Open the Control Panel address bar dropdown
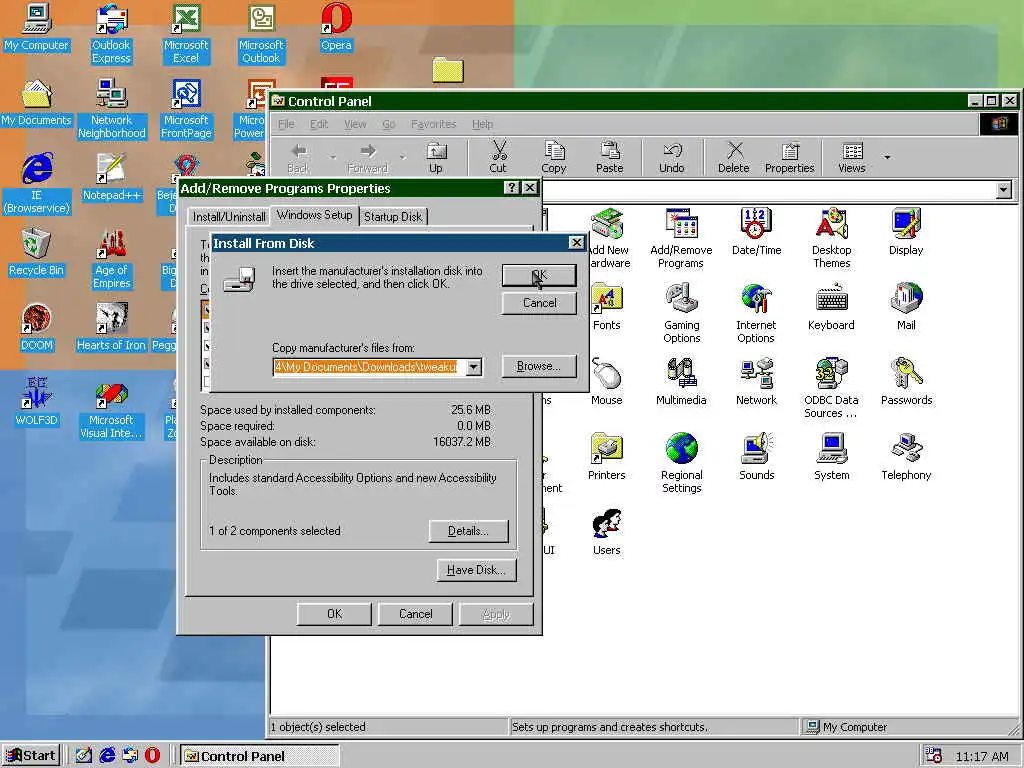Screen dimensions: 1024x768 (x=1004, y=190)
